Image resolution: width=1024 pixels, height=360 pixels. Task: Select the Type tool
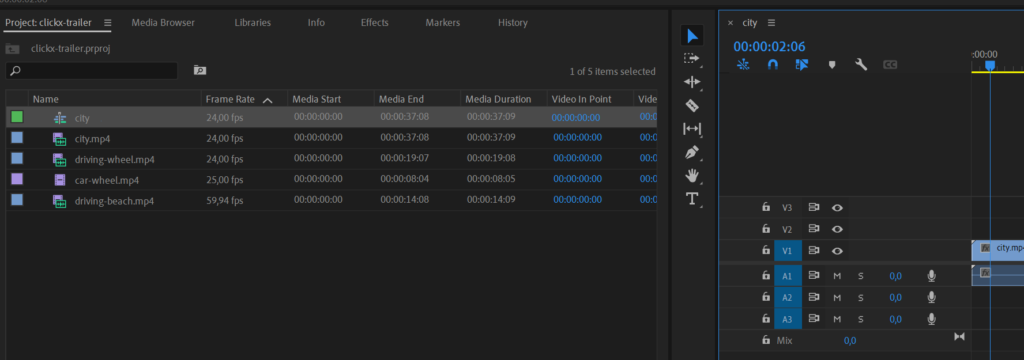[692, 199]
